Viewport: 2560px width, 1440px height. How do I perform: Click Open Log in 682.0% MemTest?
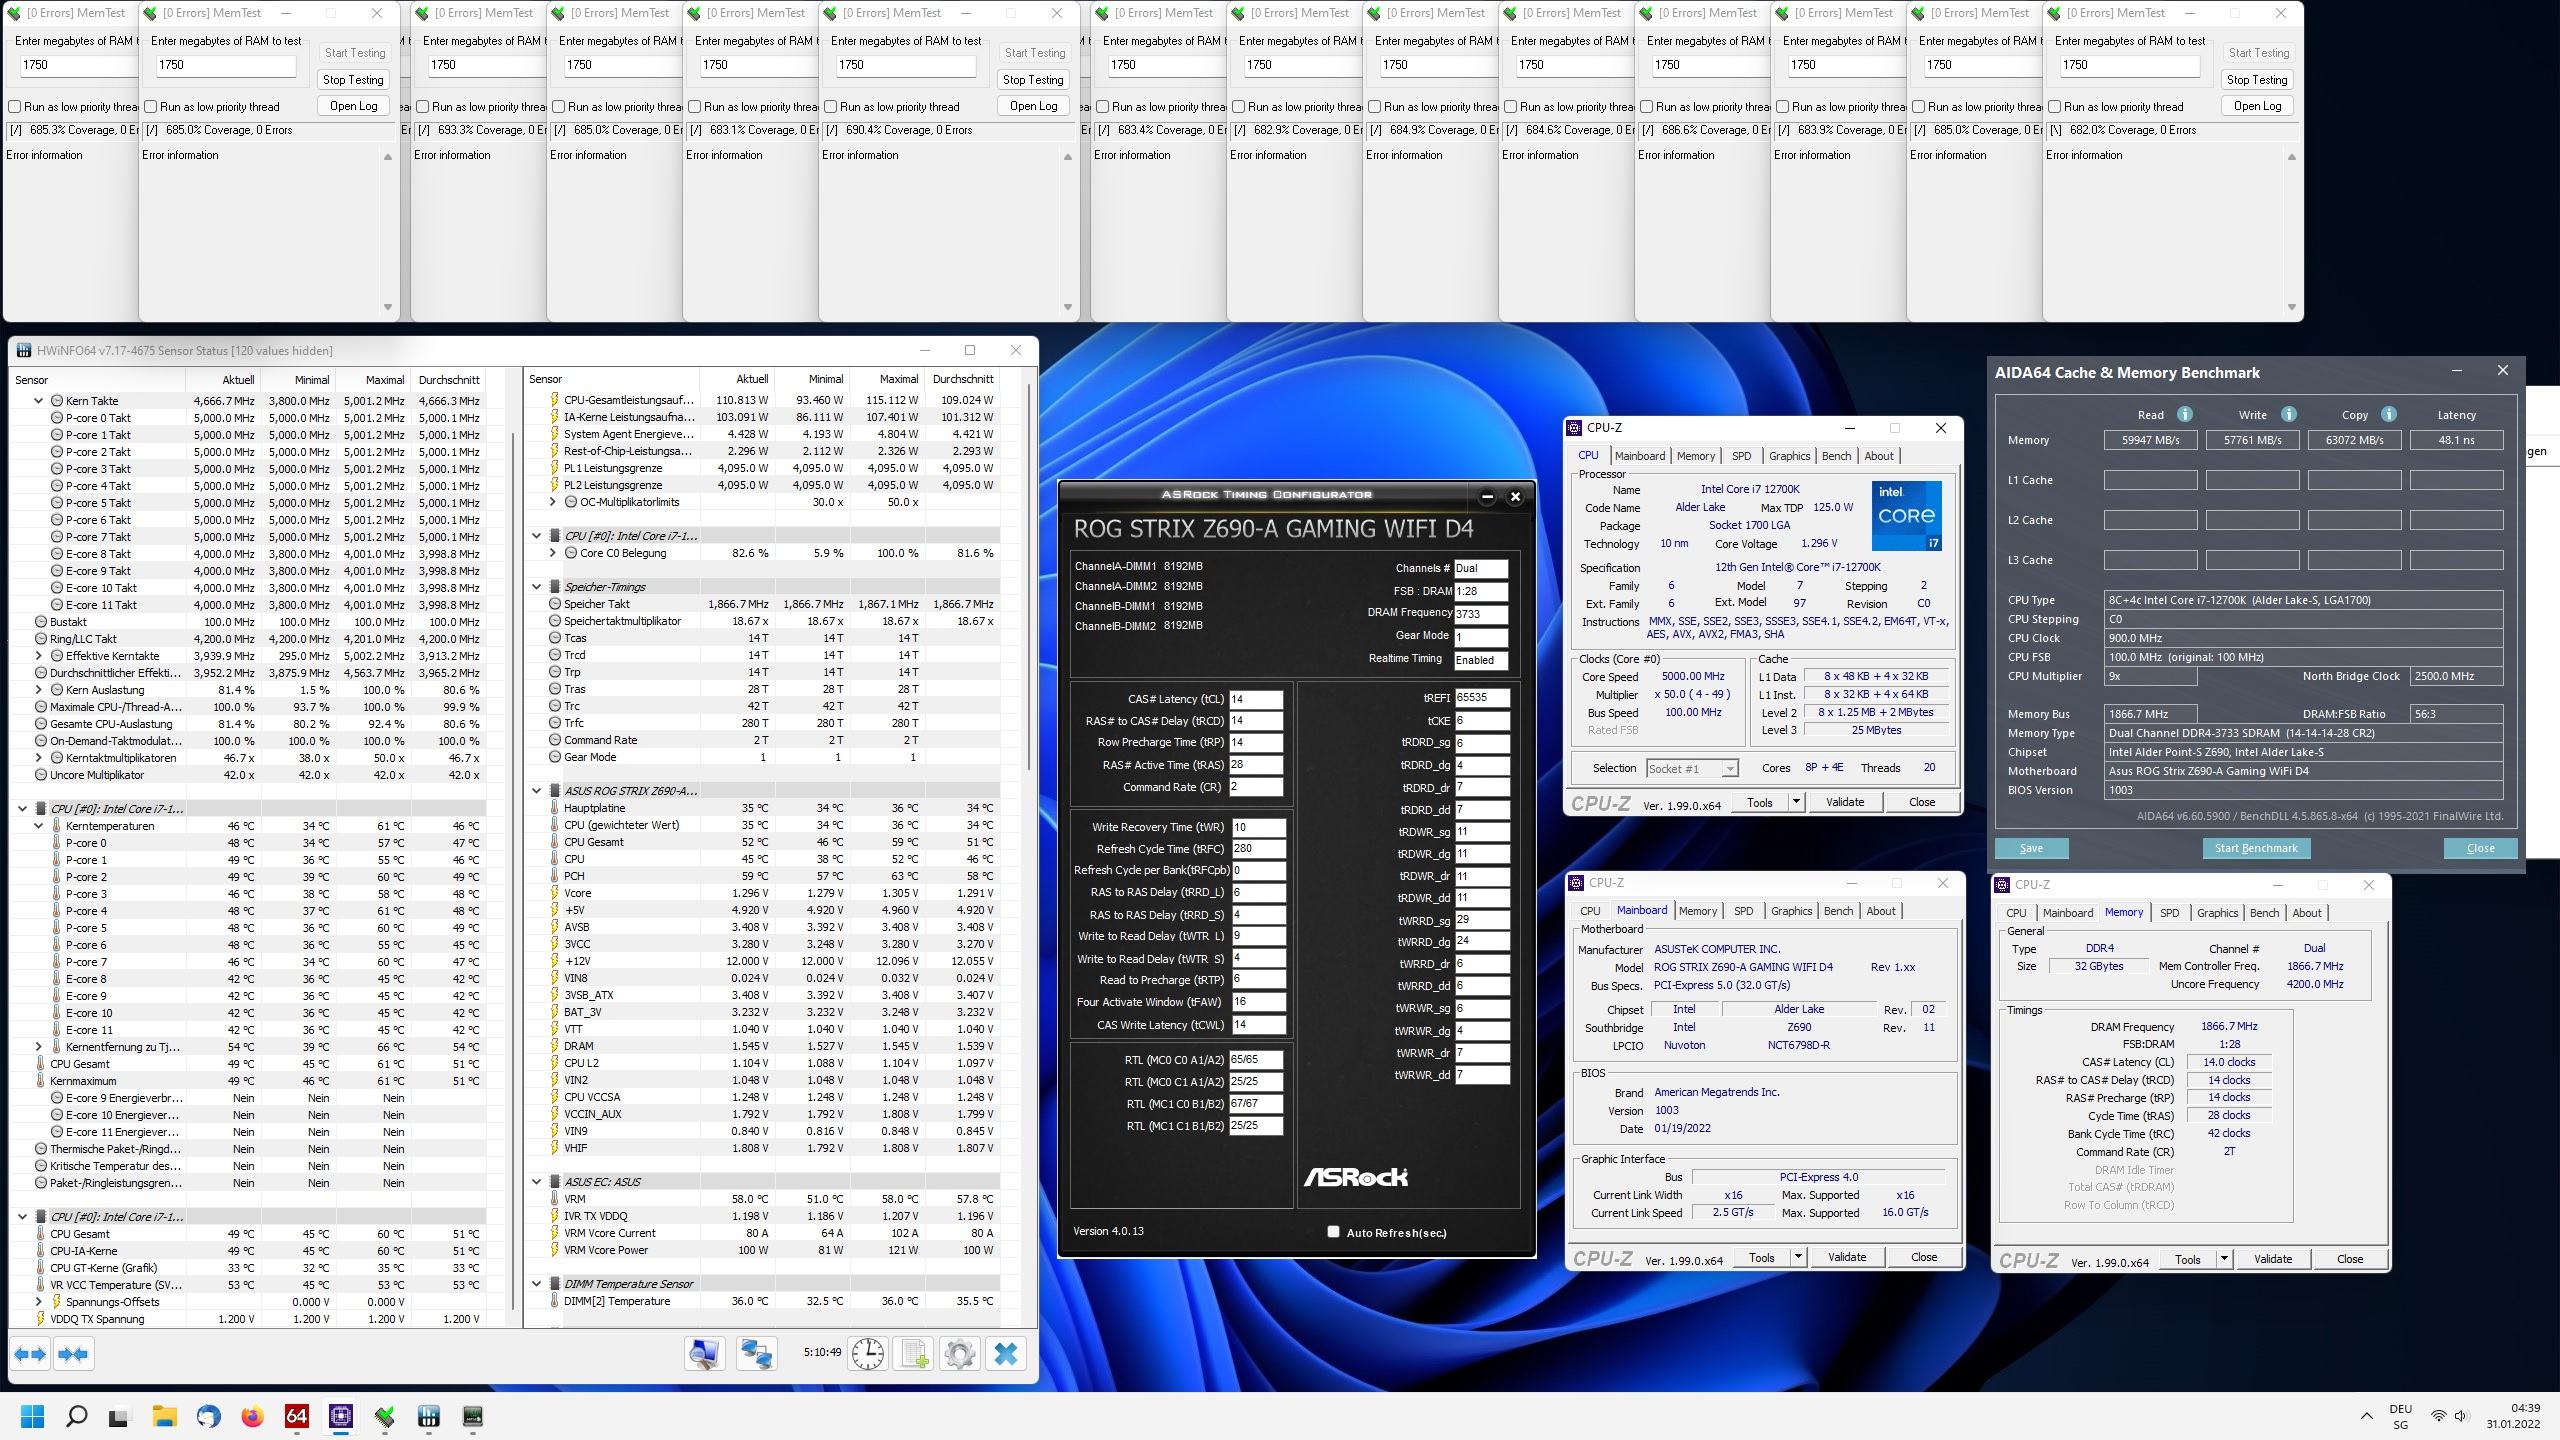click(x=2257, y=106)
